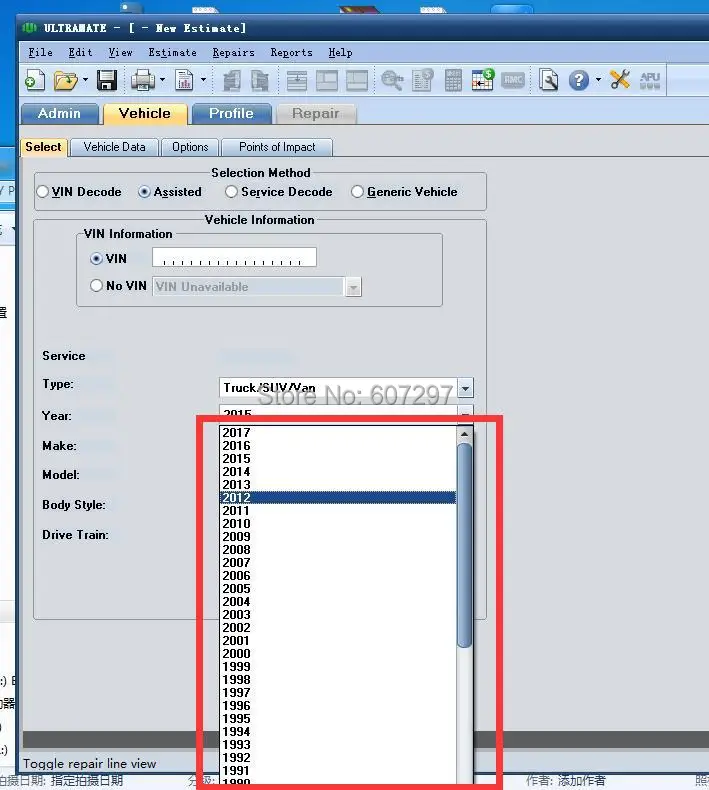Click the grayed price list document icon
The image size is (709, 790).
pos(422,80)
